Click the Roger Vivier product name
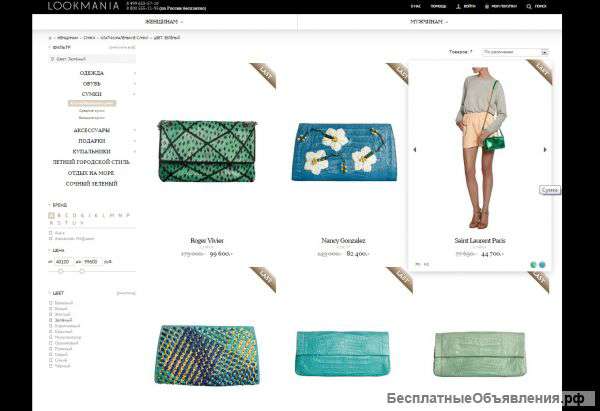600x411 pixels. click(207, 241)
